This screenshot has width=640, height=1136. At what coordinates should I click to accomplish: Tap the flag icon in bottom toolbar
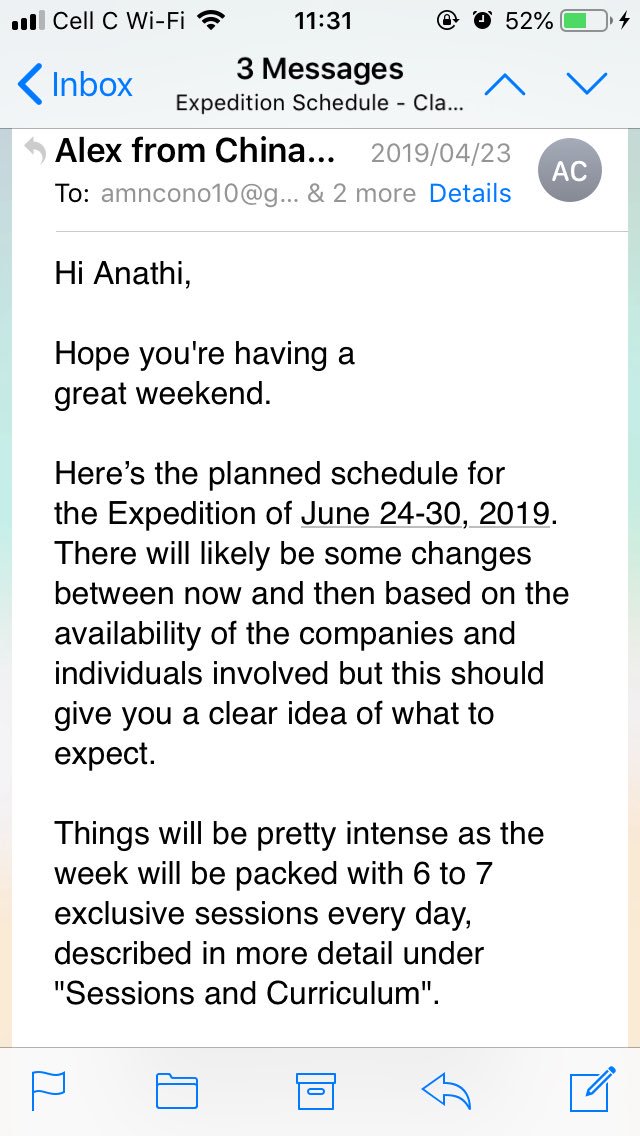click(49, 1090)
